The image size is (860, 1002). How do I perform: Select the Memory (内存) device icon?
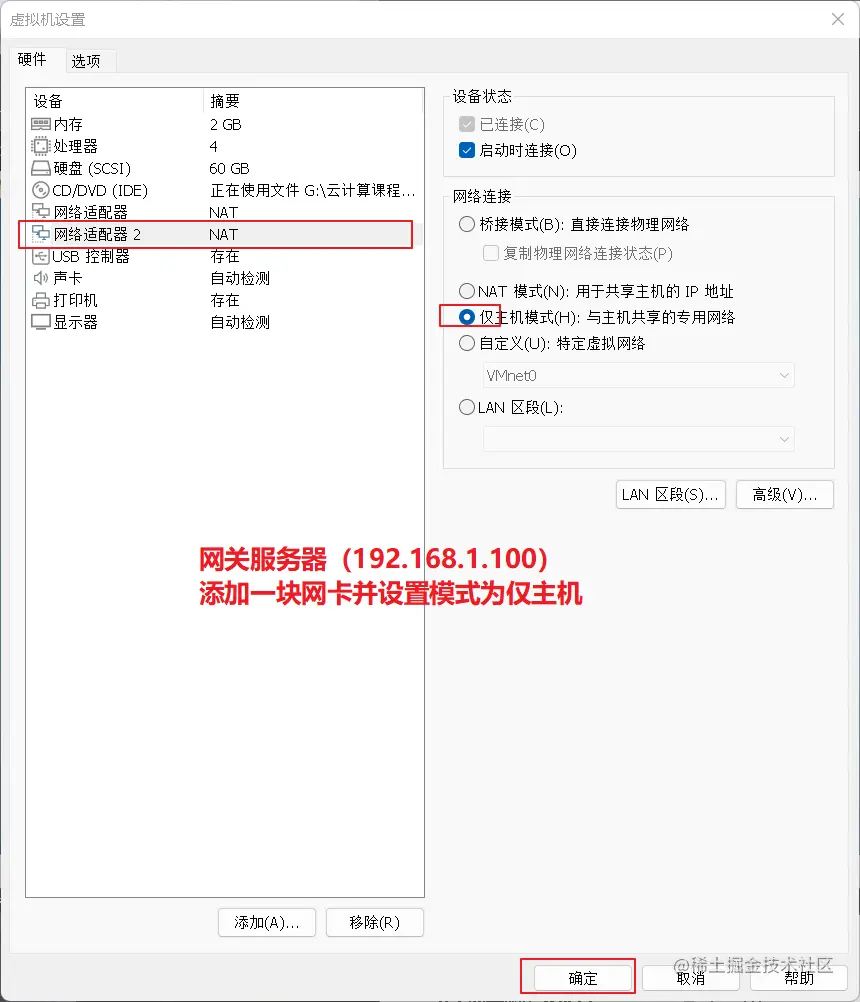pos(40,124)
